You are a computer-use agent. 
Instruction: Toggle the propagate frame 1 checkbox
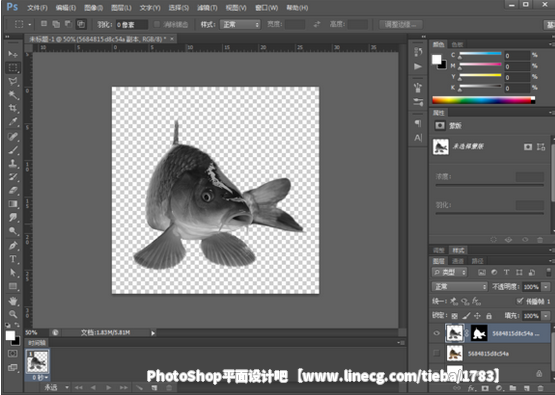click(519, 301)
